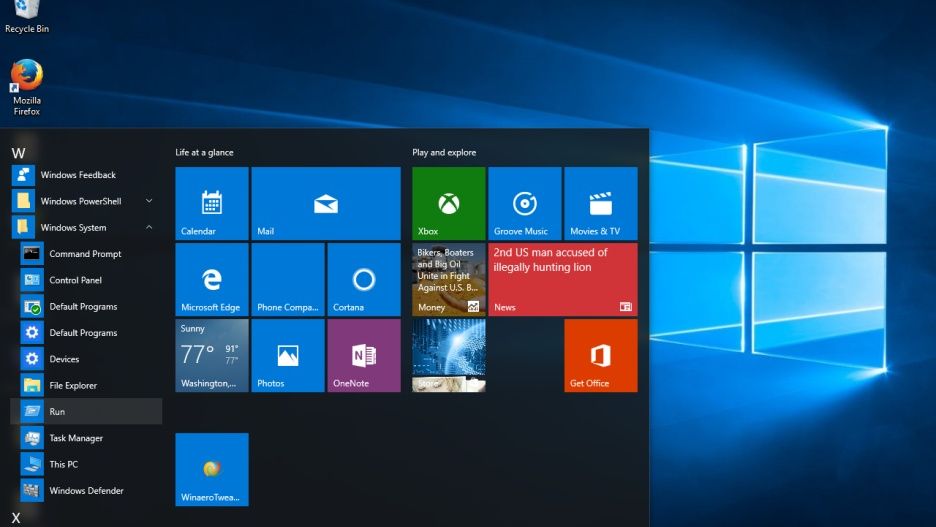This screenshot has height=527, width=936.
Task: Open the Weather tile showing Washington
Action: (212, 356)
